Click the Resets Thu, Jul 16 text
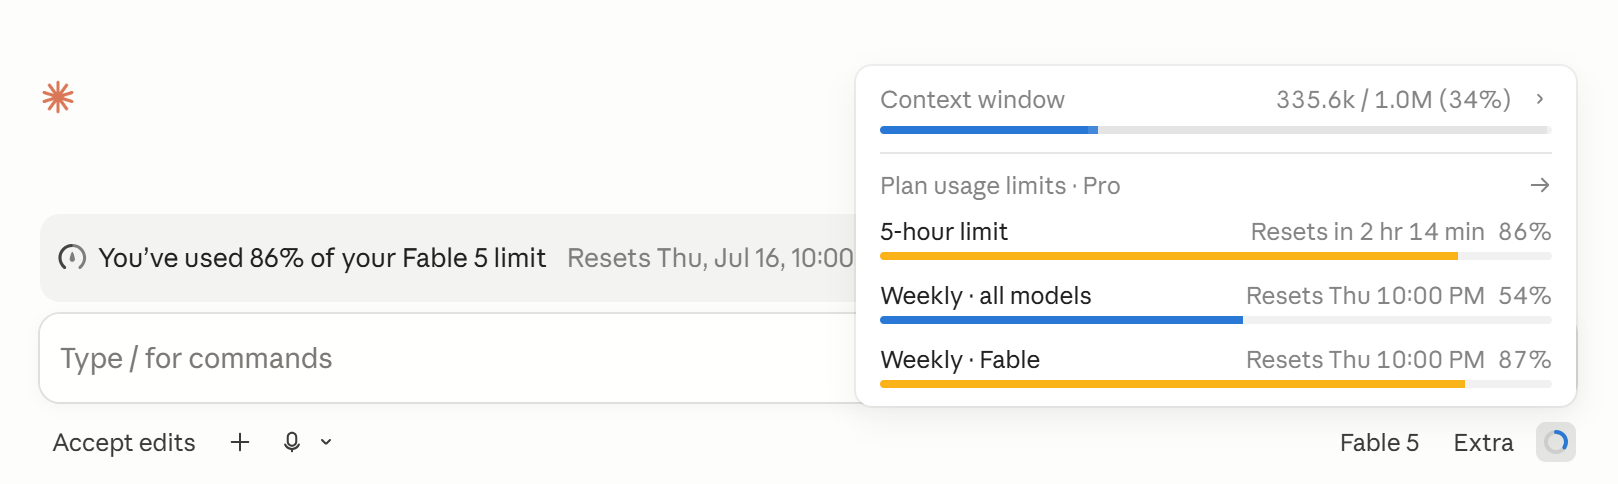 710,258
